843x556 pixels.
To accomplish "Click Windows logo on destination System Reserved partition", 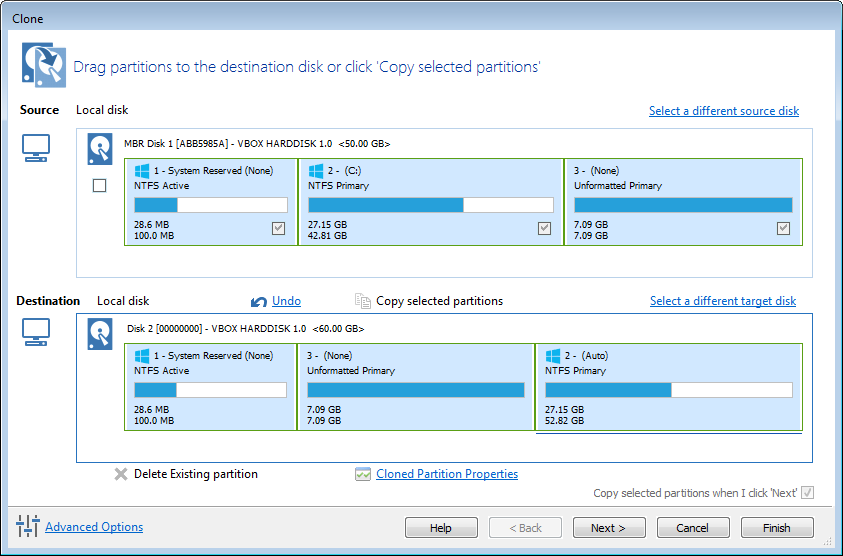I will point(142,356).
